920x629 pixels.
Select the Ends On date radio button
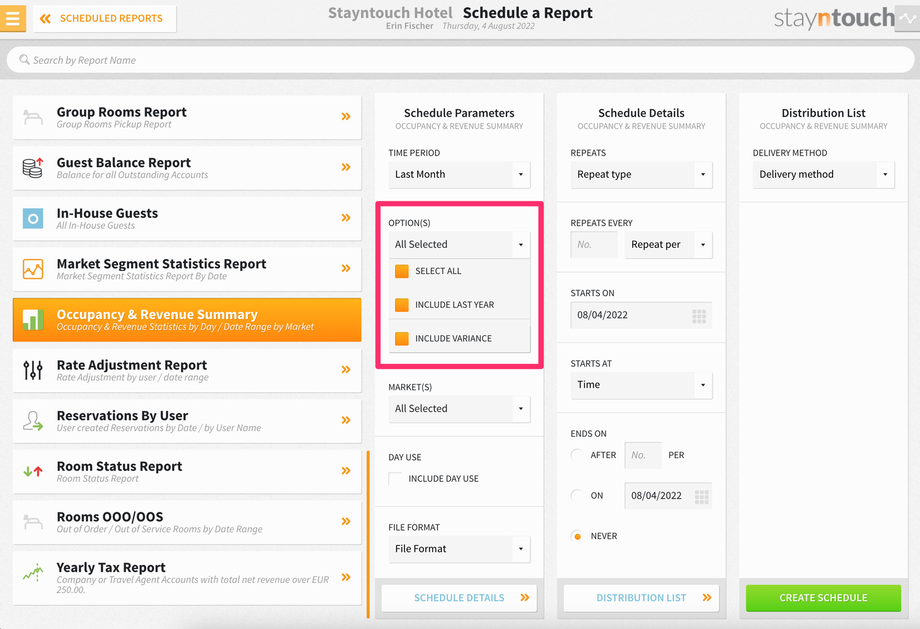pos(577,495)
